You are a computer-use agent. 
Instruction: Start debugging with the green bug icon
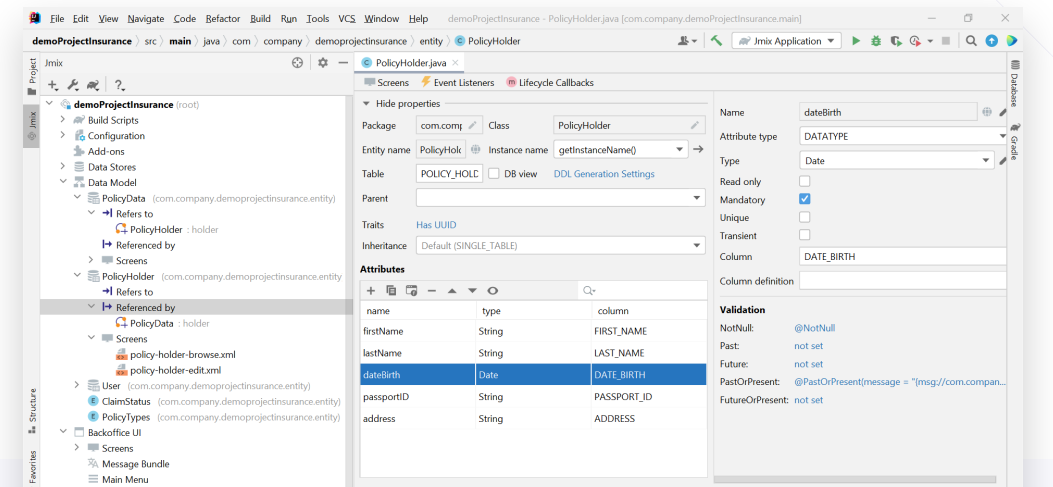[x=875, y=41]
